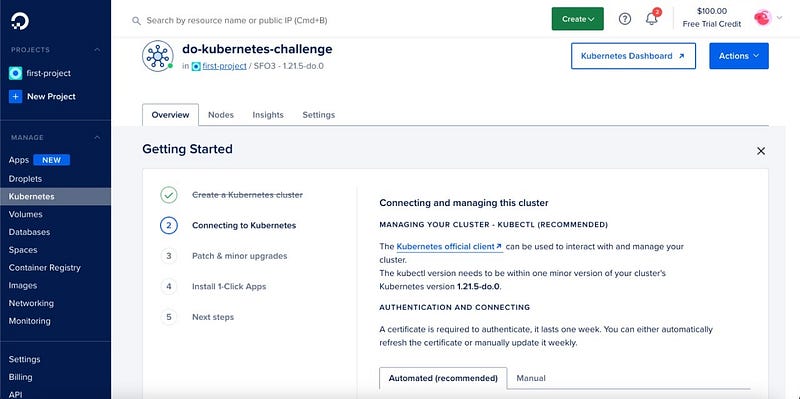Open Container Registry in sidebar

click(x=44, y=268)
